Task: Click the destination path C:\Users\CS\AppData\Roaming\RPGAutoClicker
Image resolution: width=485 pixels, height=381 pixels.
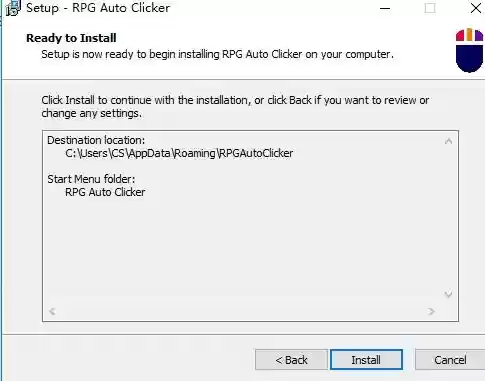Action: click(179, 153)
